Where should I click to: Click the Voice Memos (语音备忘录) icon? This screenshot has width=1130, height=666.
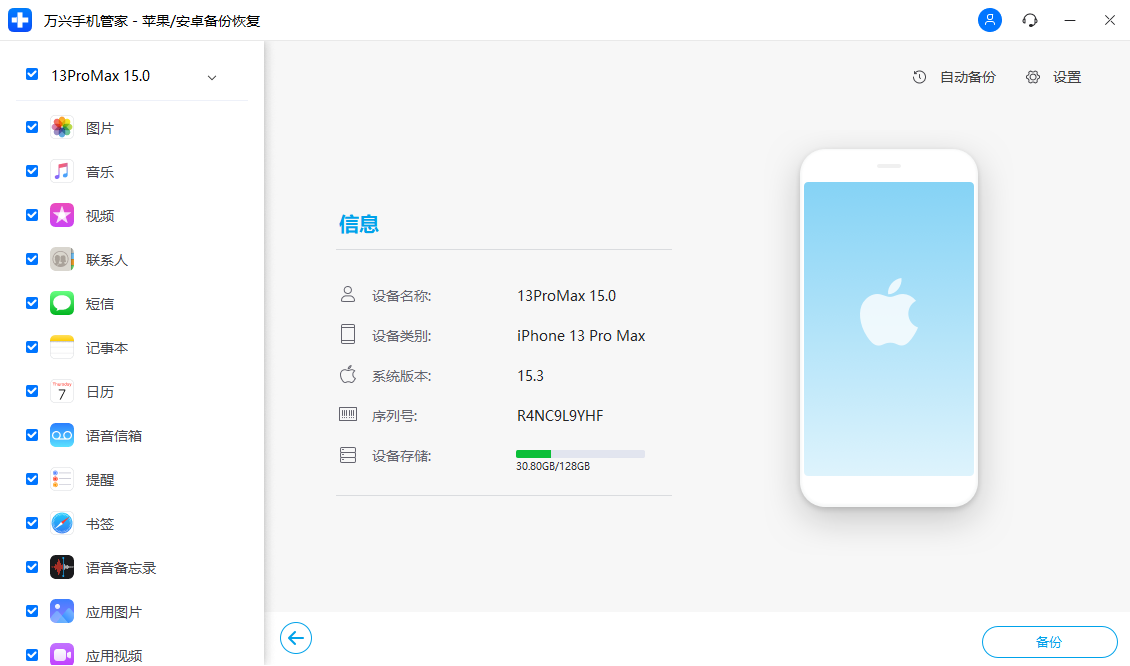pos(62,567)
